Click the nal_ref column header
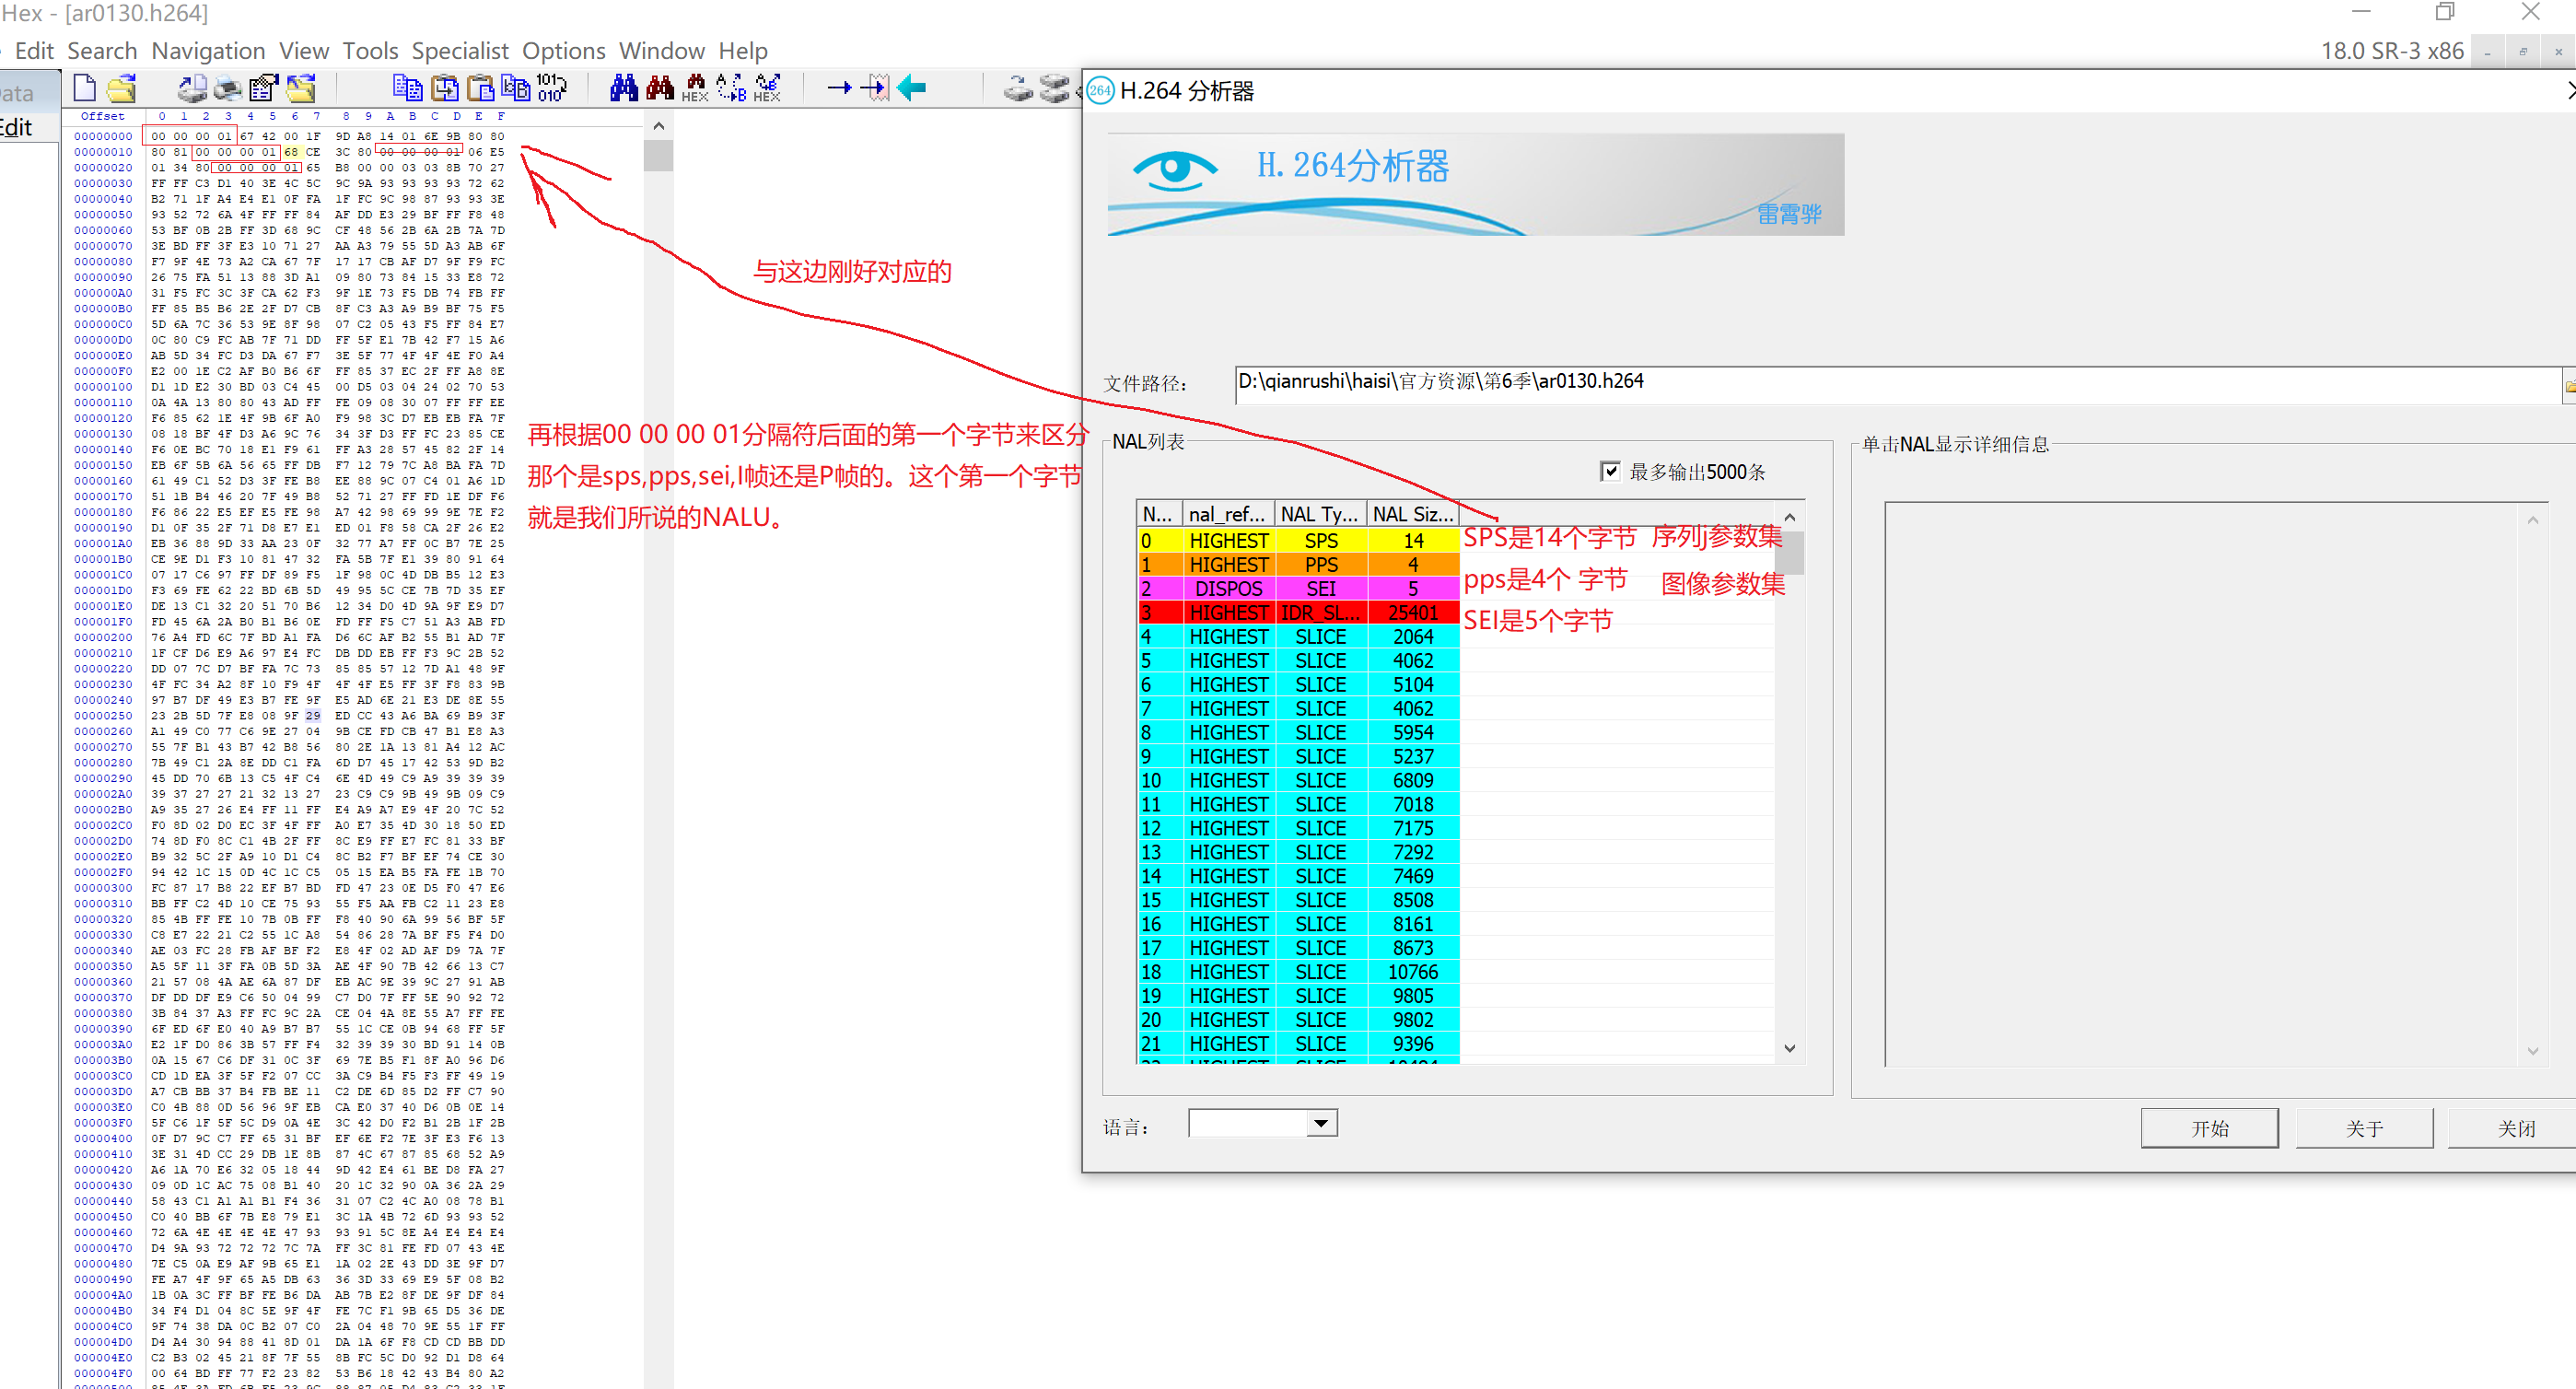This screenshot has width=2576, height=1389. click(x=1228, y=514)
